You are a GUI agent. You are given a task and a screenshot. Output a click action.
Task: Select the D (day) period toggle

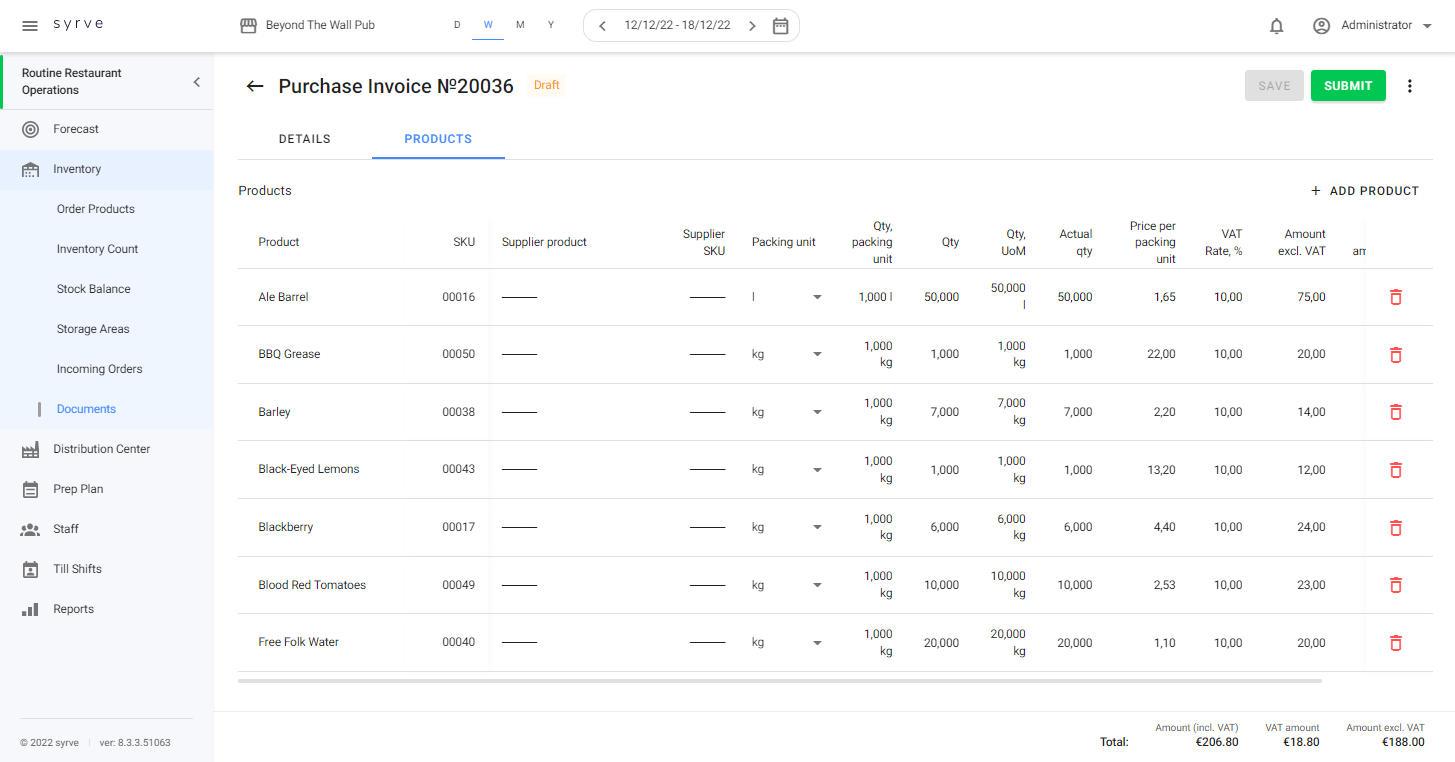coord(457,25)
